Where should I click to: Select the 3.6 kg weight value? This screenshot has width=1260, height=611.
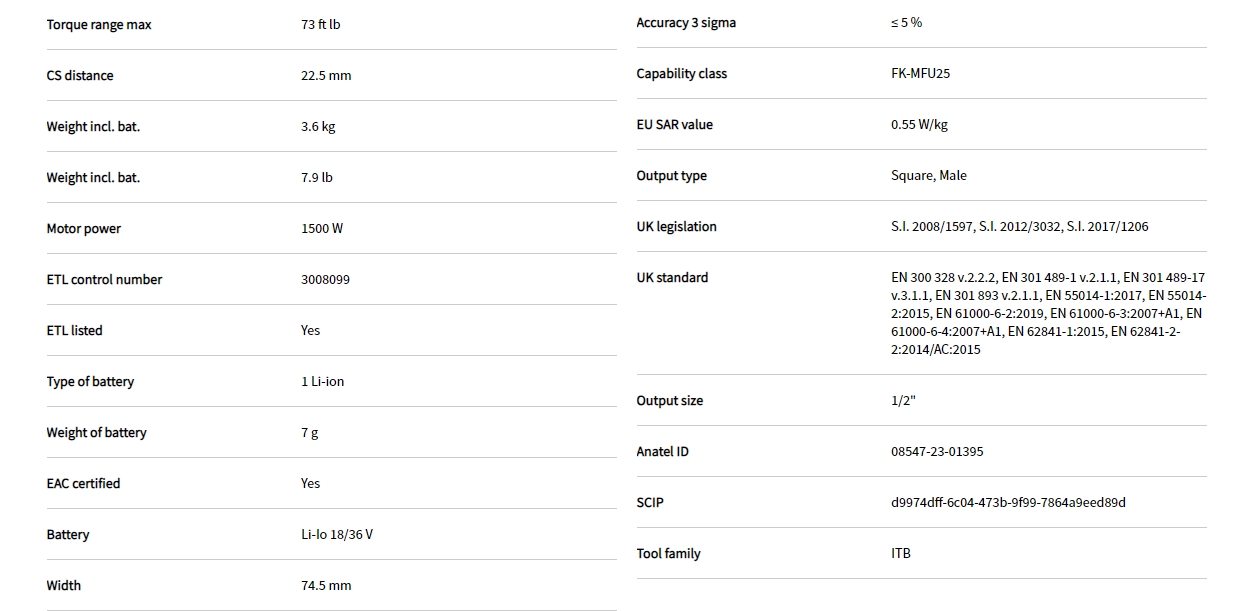pos(318,127)
